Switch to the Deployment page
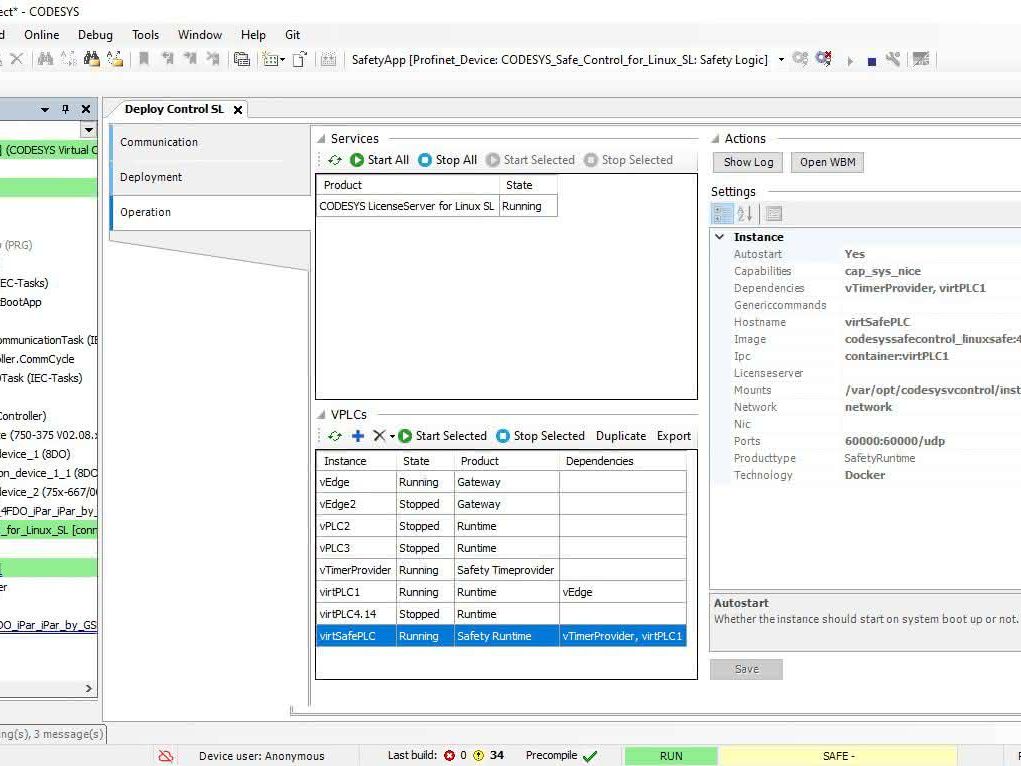Image resolution: width=1021 pixels, height=766 pixels. coord(210,177)
